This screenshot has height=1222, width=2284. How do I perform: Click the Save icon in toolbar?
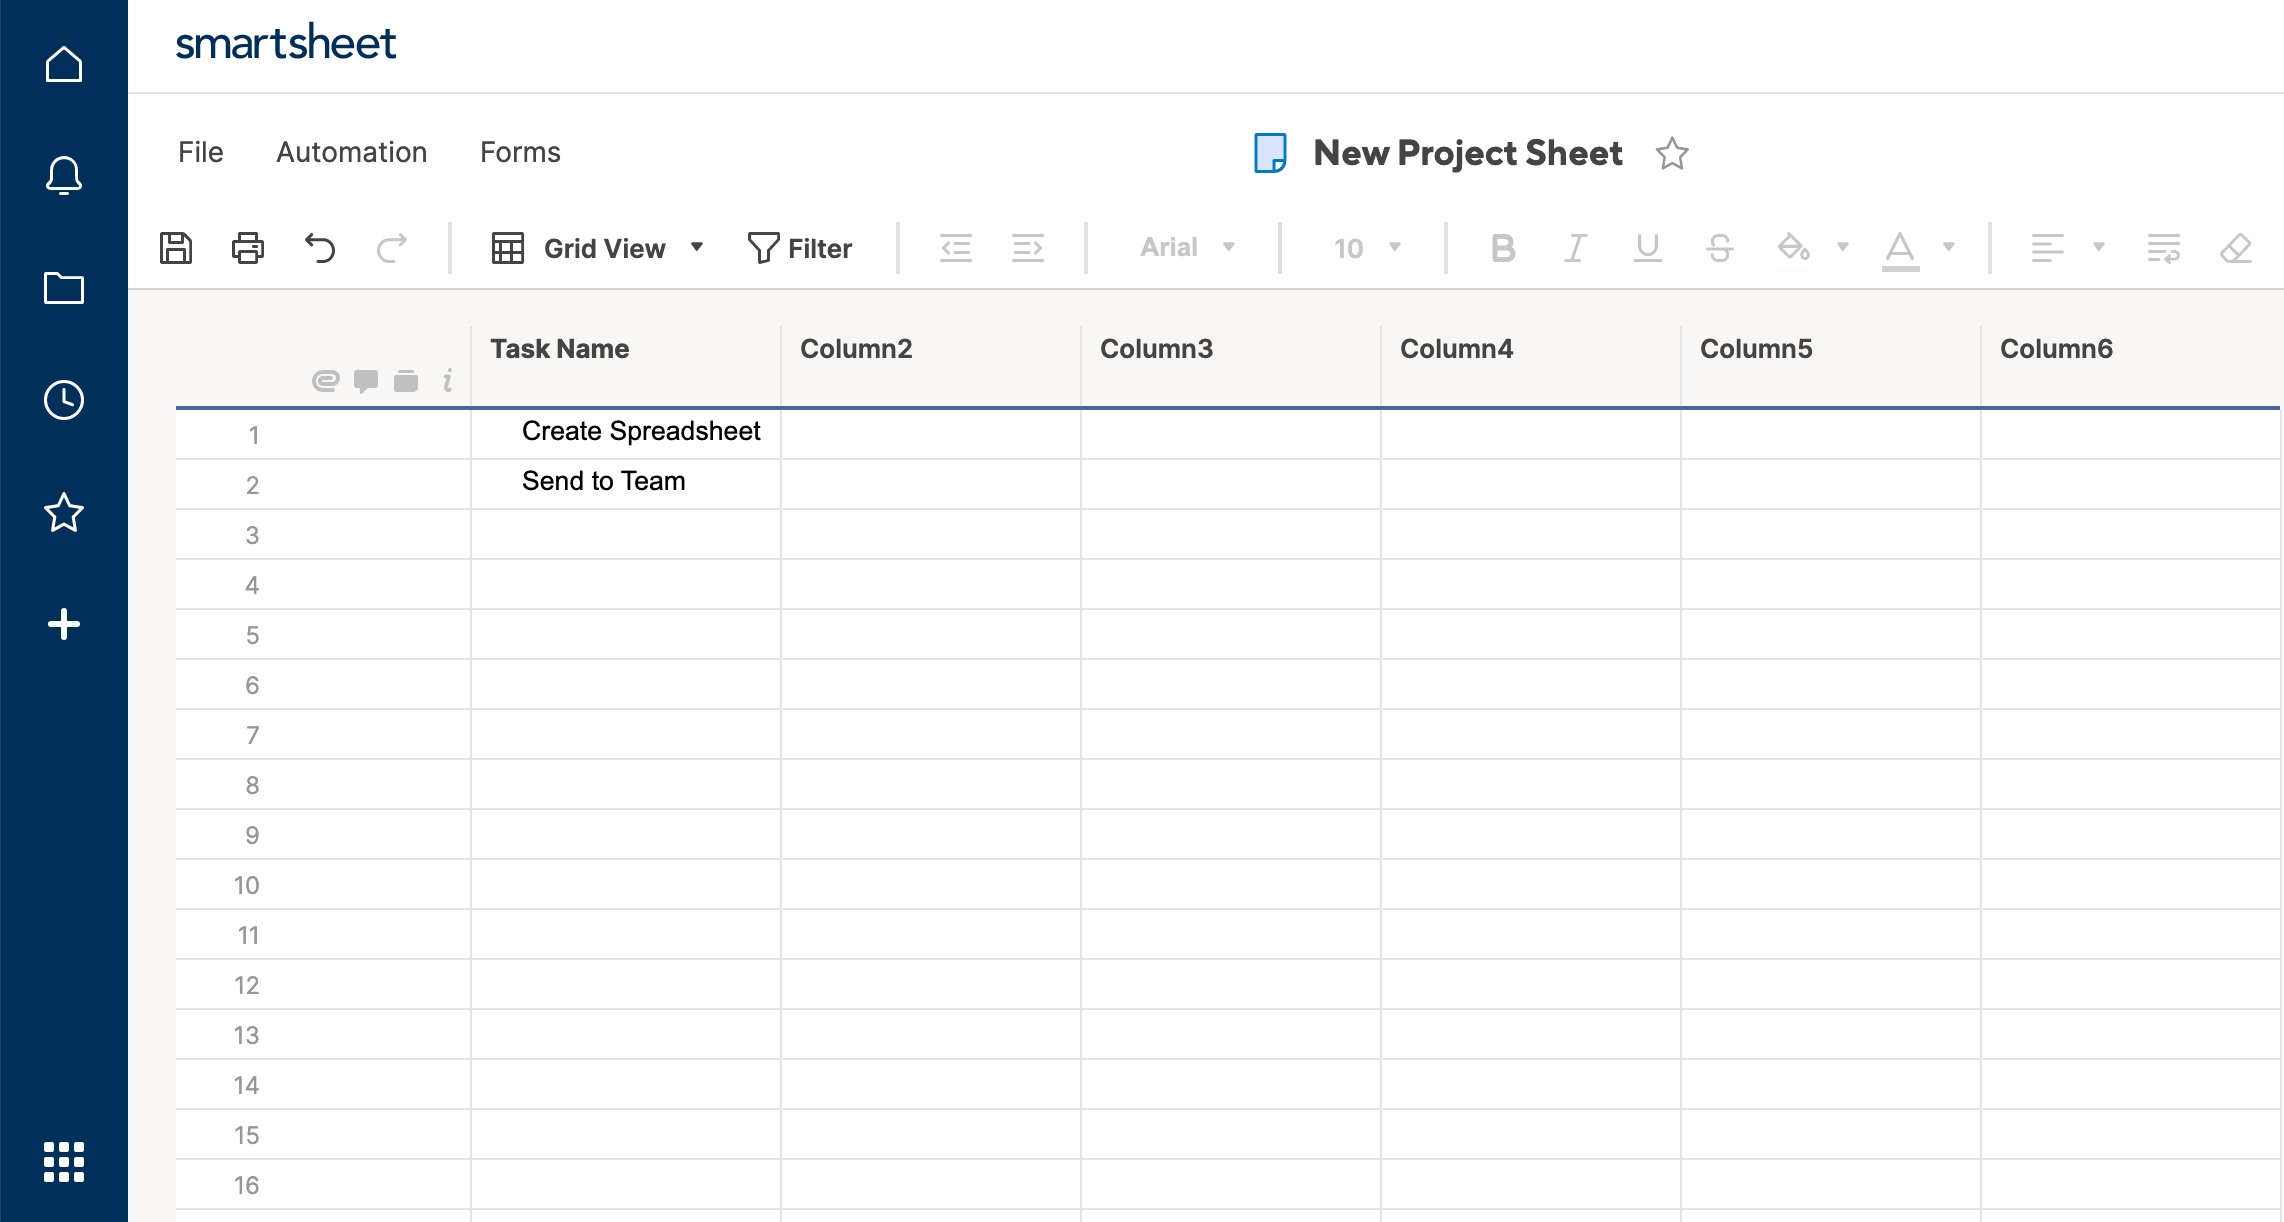coord(177,248)
